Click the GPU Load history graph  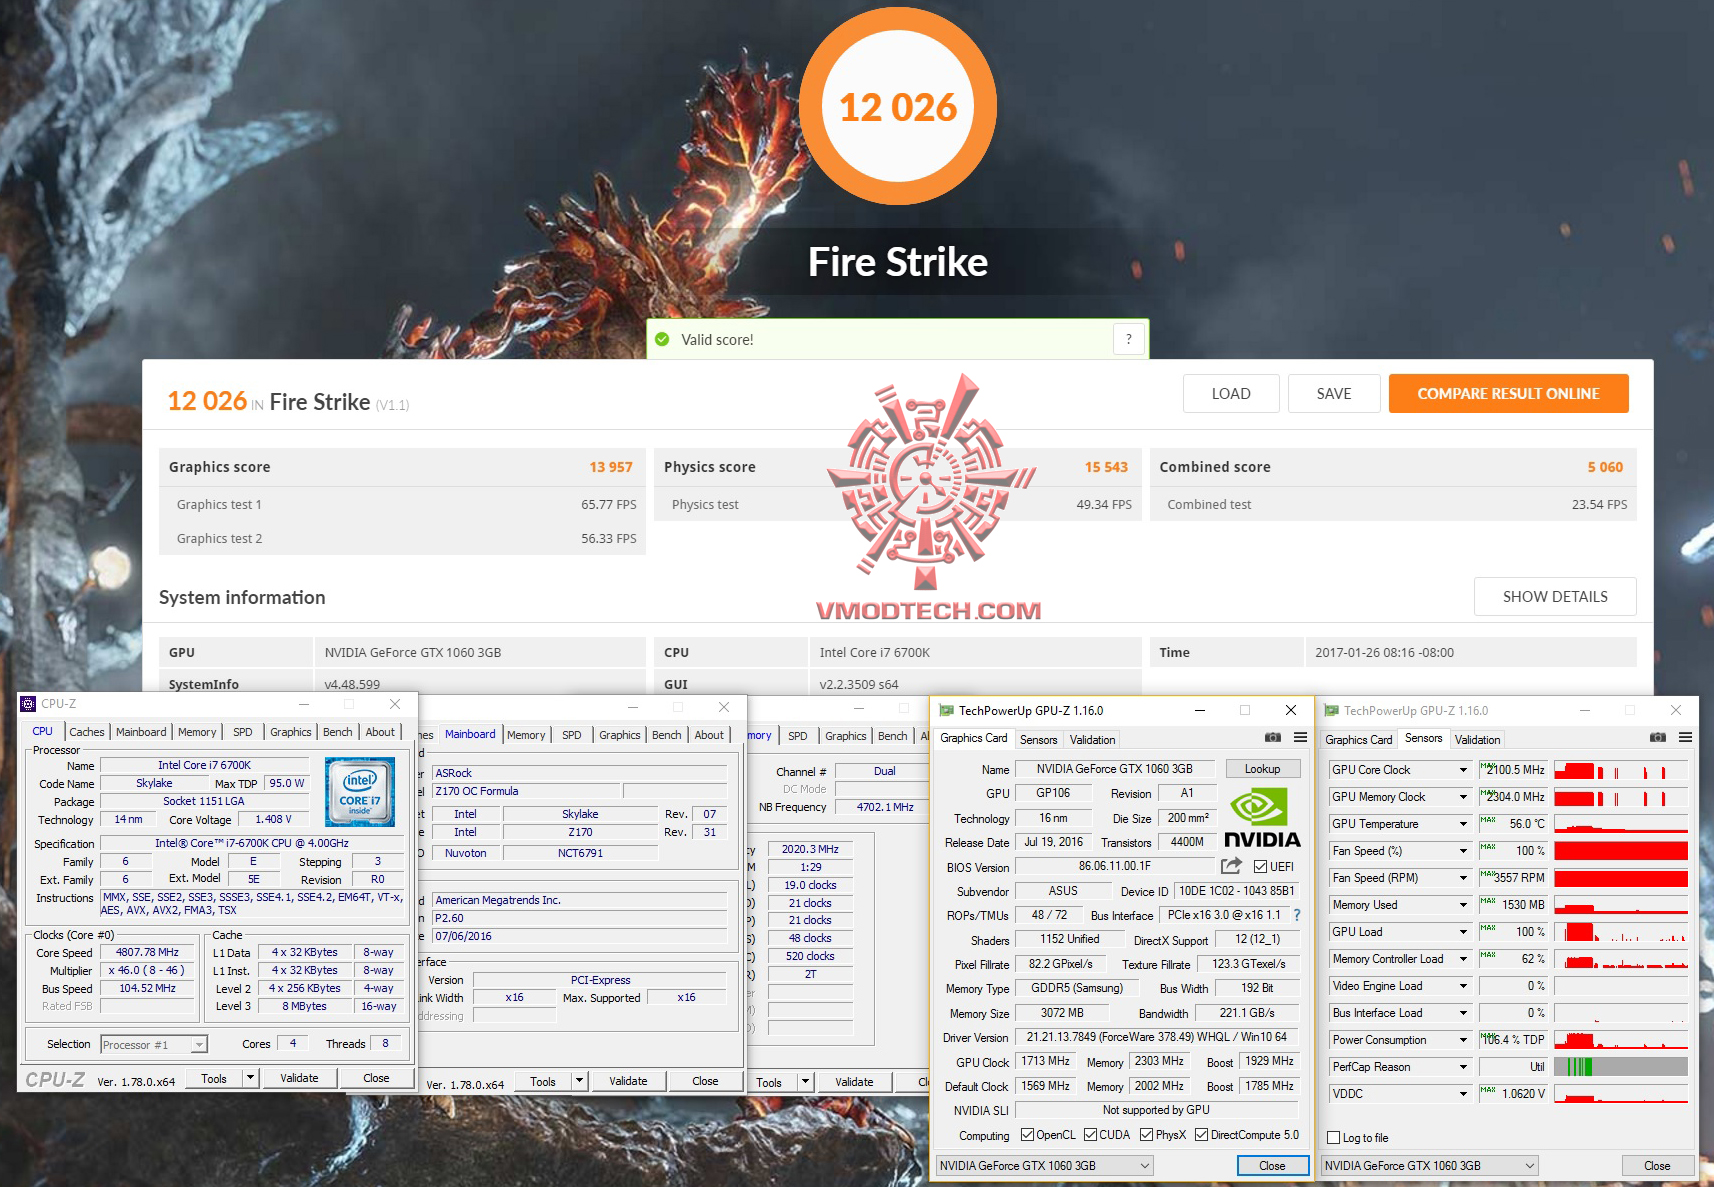click(x=1620, y=931)
